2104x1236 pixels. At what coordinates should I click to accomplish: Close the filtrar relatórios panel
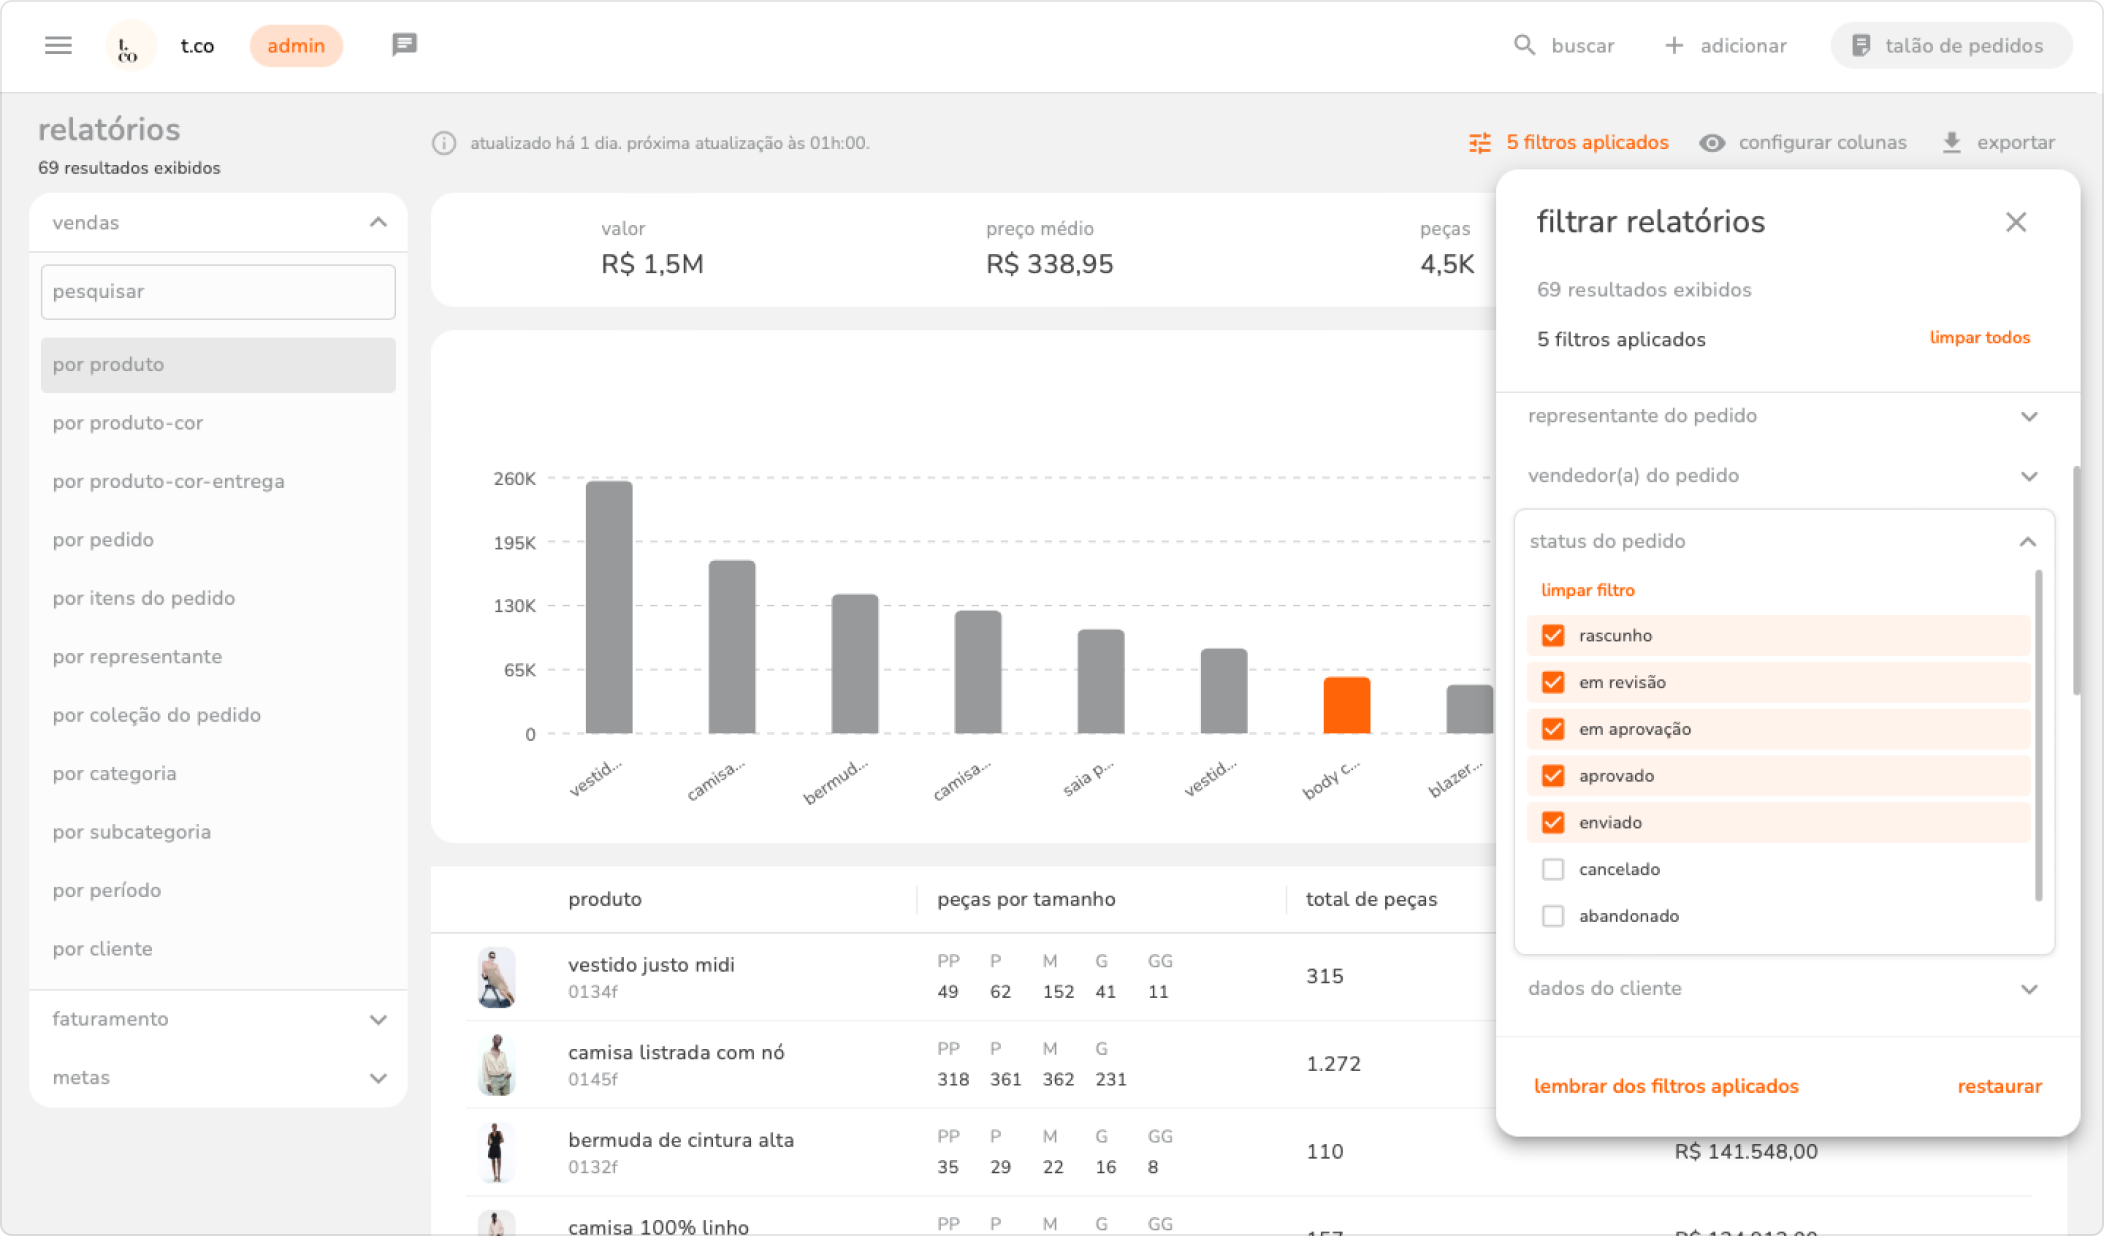point(2015,222)
